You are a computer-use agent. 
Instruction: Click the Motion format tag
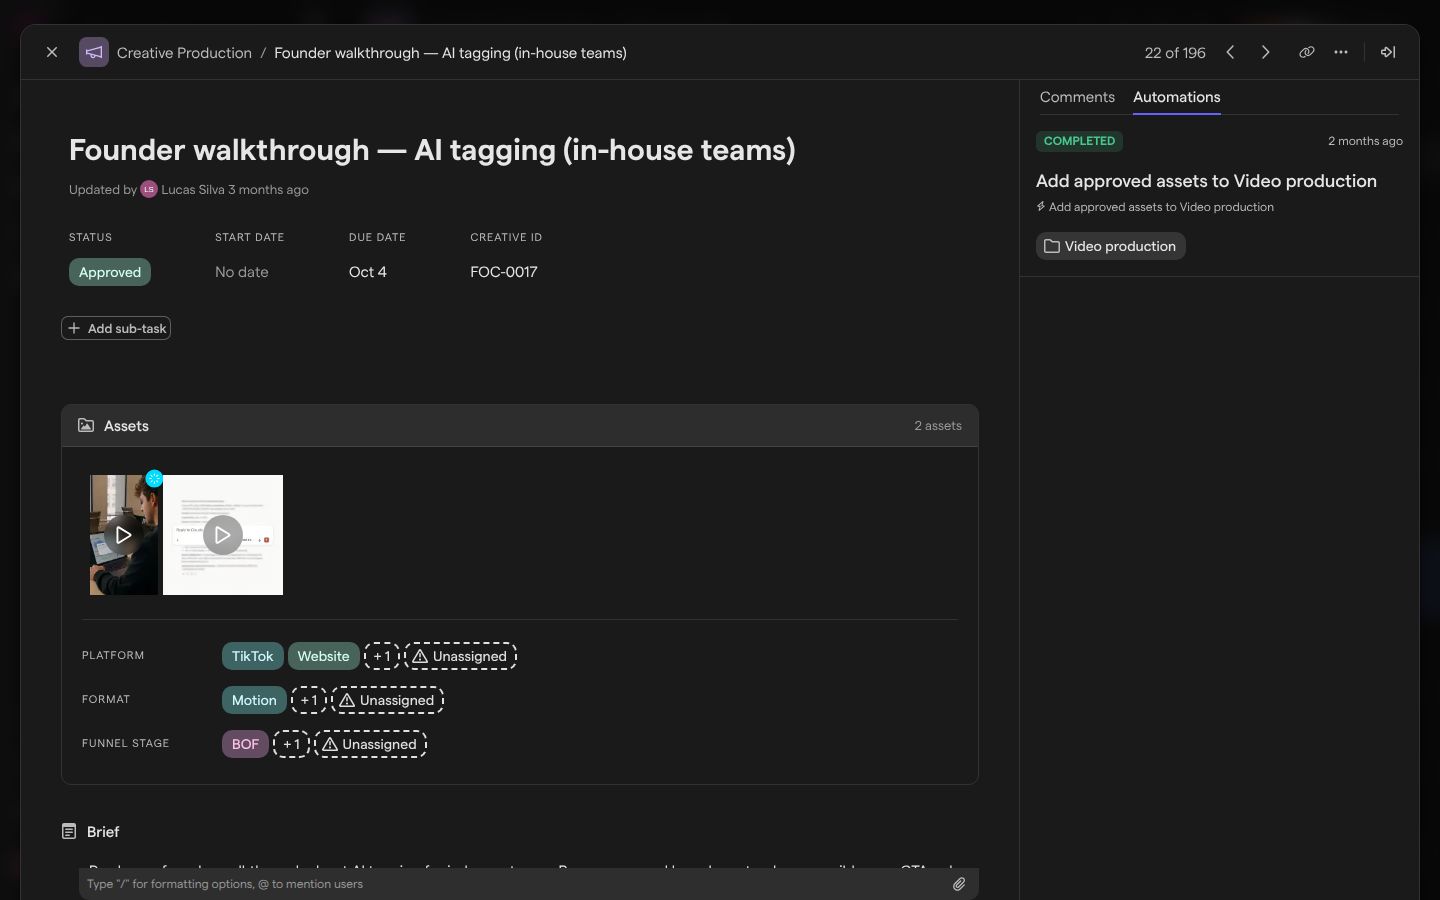[x=254, y=700]
